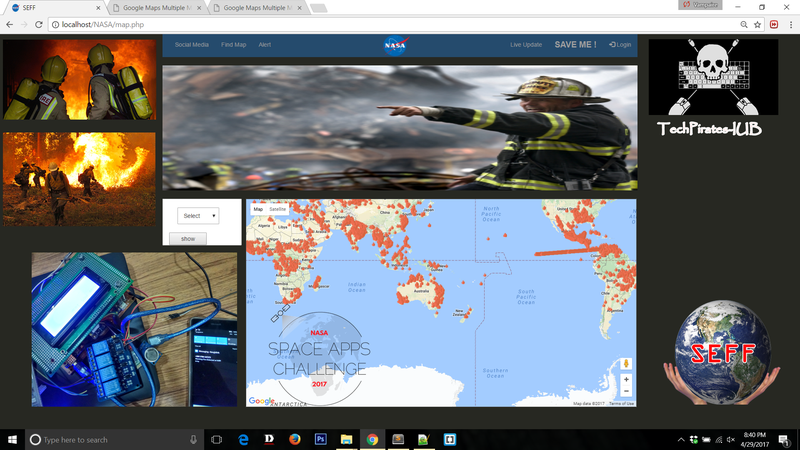Click the NASA logo in the navbar

tap(393, 45)
